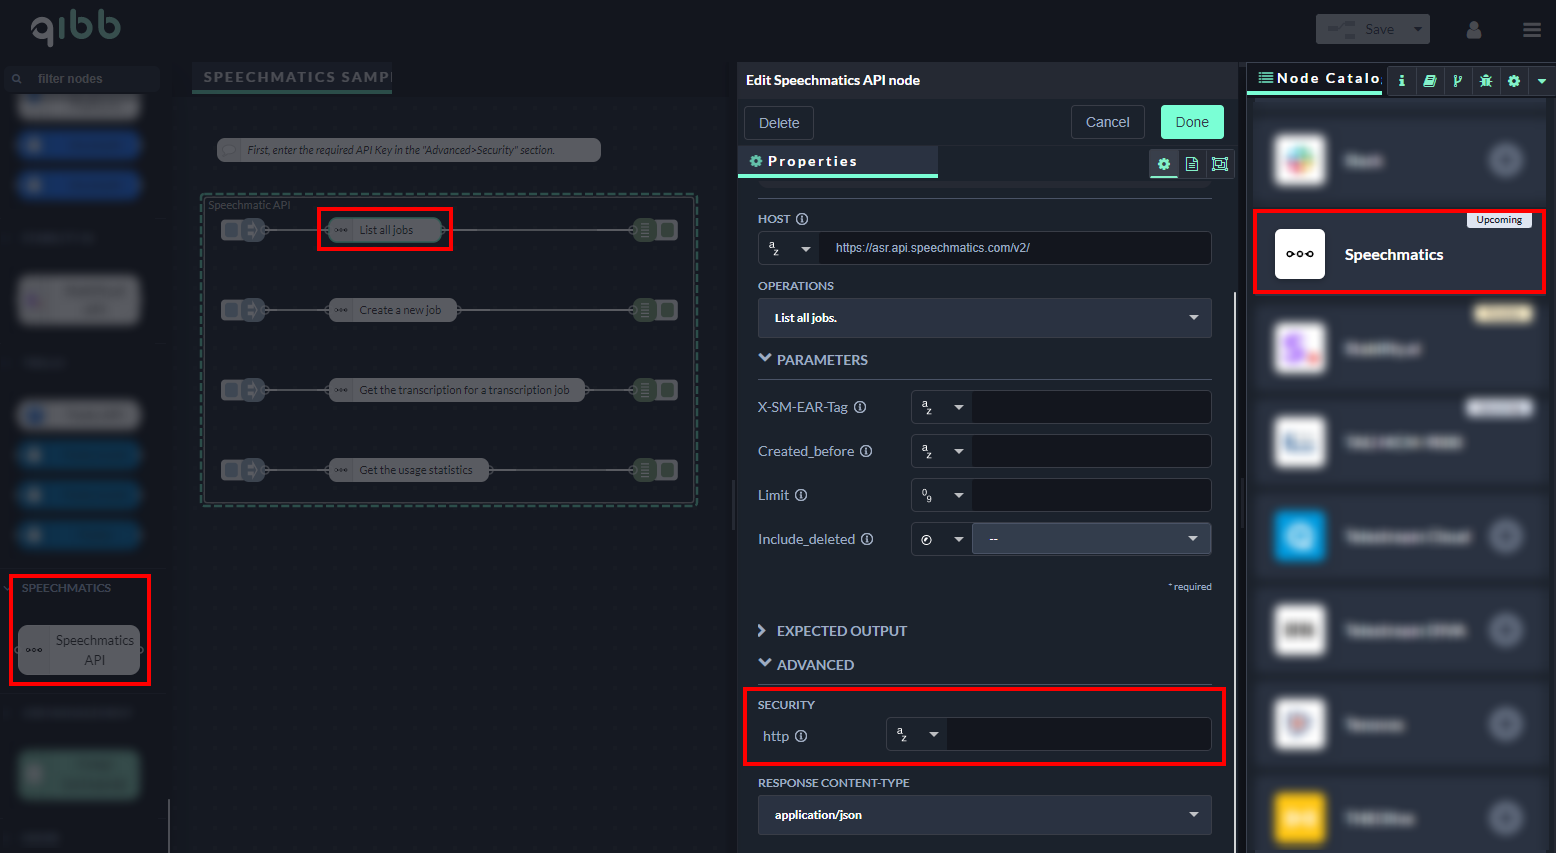
Task: Expand the EXPECTED OUTPUT section
Action: (x=763, y=631)
